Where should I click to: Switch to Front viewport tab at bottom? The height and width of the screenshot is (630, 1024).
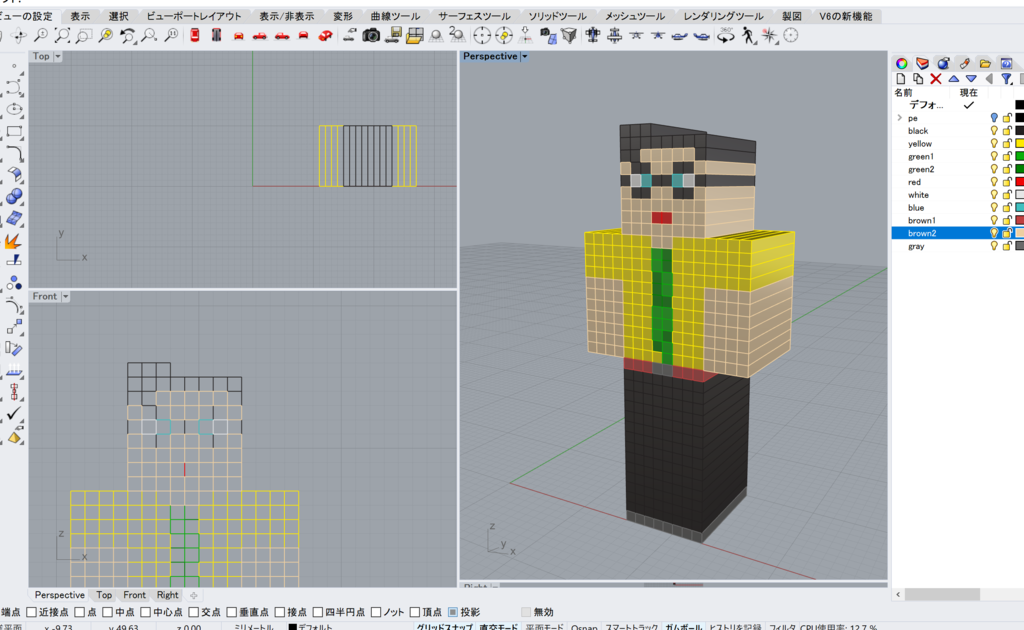tap(135, 595)
